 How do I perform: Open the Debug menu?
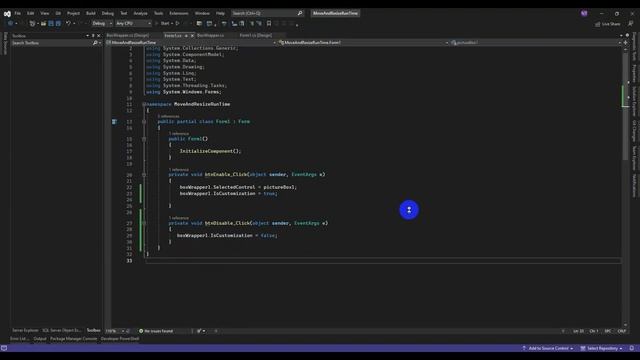pyautogui.click(x=108, y=13)
